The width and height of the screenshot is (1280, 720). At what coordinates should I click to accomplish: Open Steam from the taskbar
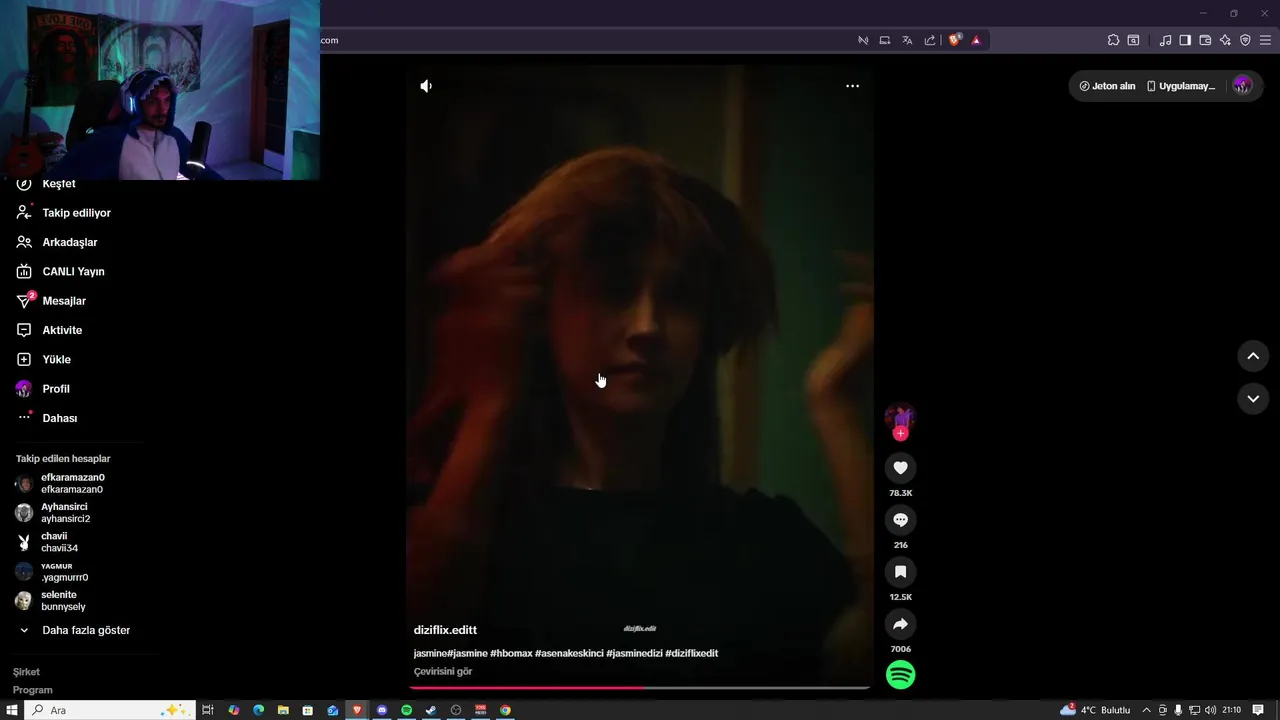[431, 710]
